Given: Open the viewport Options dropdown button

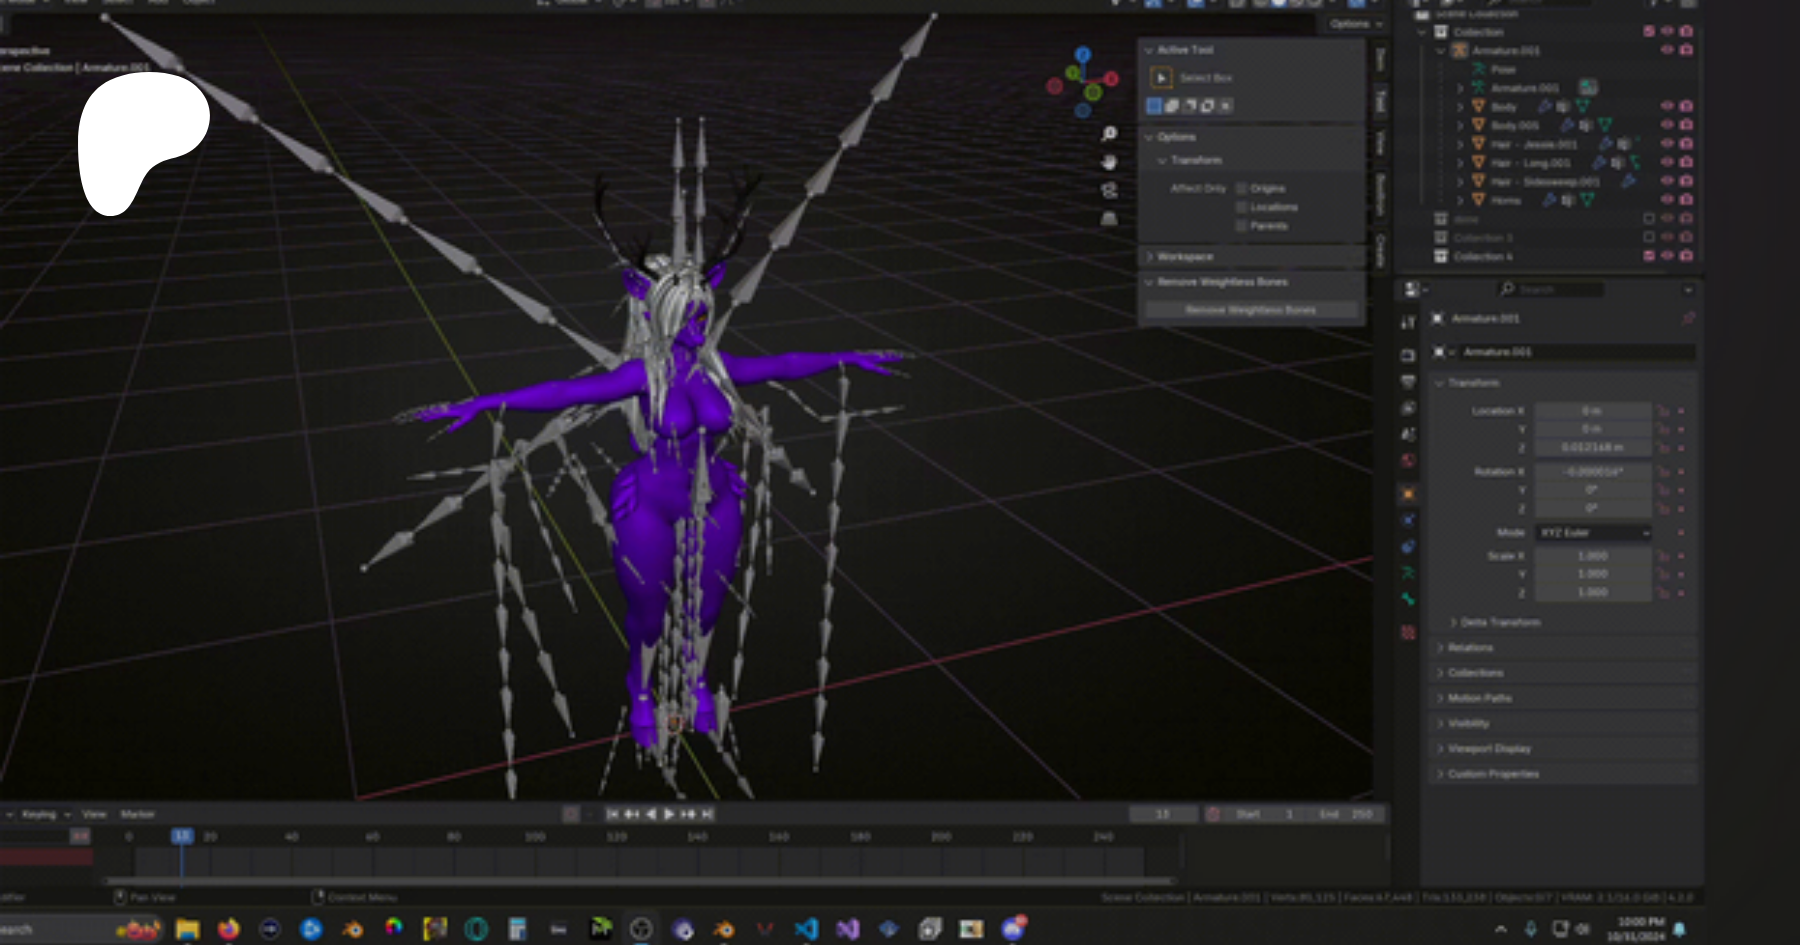Looking at the screenshot, I should point(1355,24).
